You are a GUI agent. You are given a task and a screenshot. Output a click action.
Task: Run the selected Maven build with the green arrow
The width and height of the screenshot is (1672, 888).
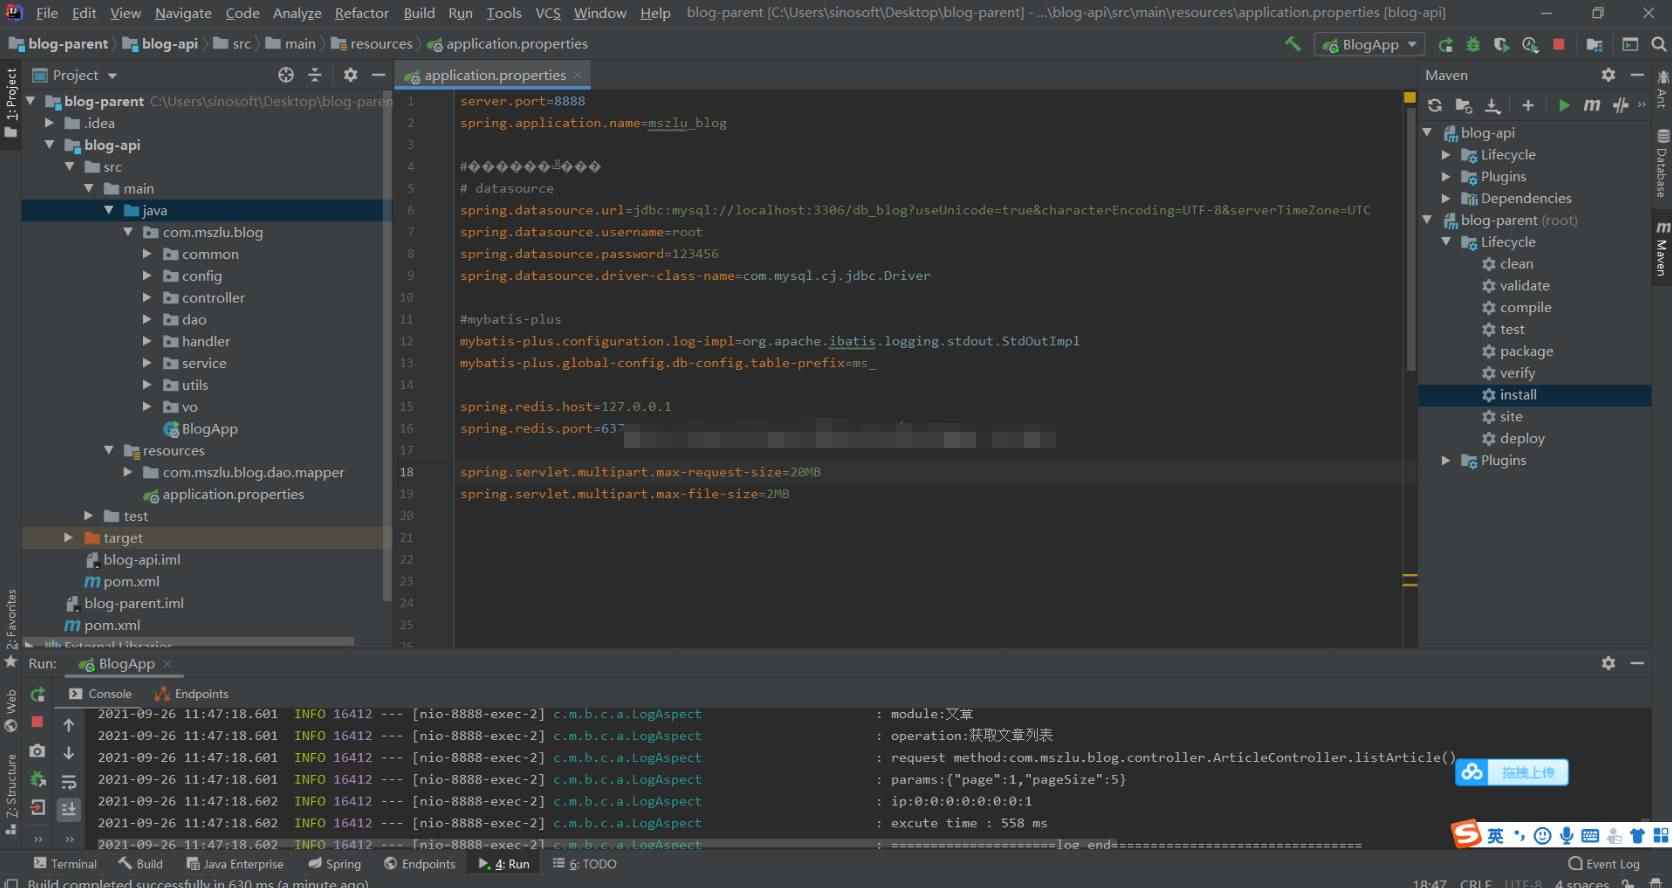(x=1564, y=105)
